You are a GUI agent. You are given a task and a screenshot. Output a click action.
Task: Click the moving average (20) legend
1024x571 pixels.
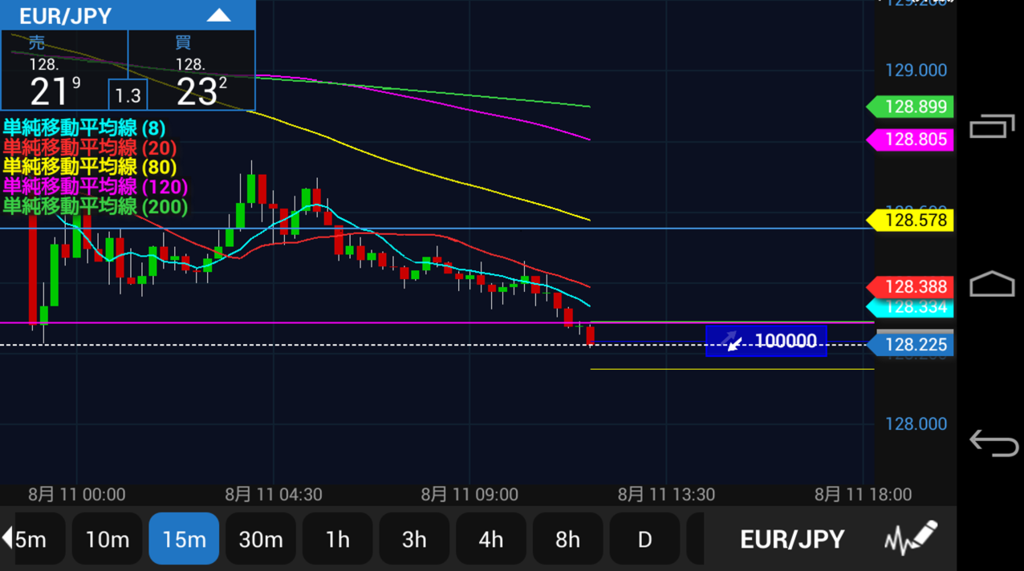90,148
